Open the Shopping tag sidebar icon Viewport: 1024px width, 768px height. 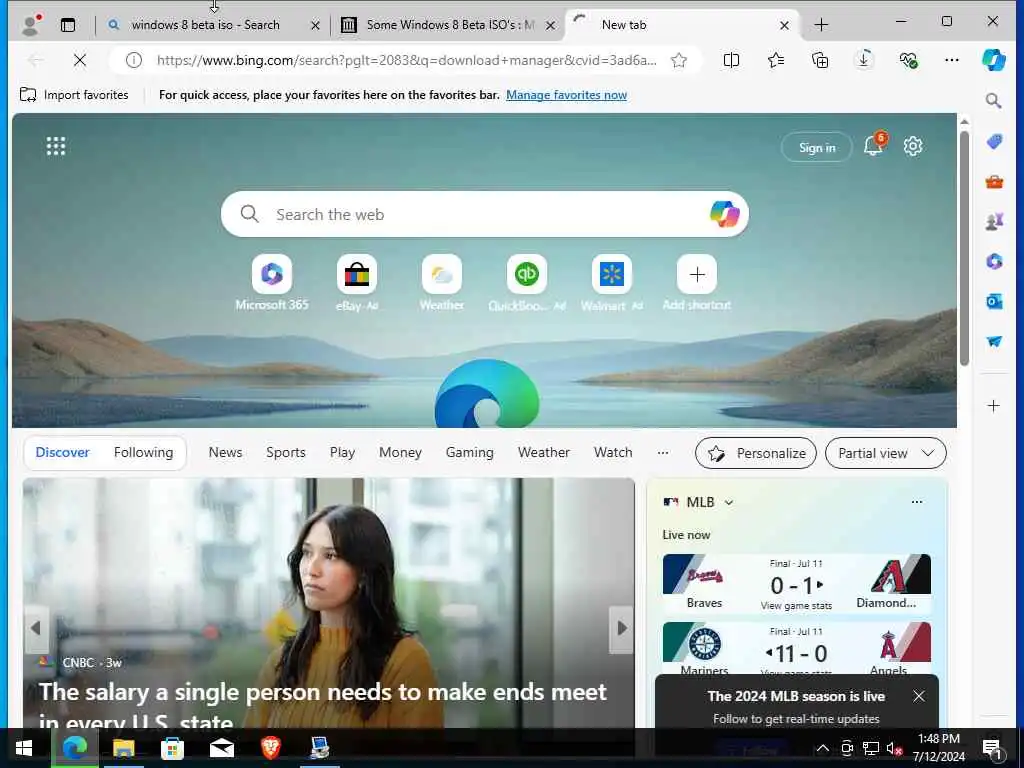[994, 141]
